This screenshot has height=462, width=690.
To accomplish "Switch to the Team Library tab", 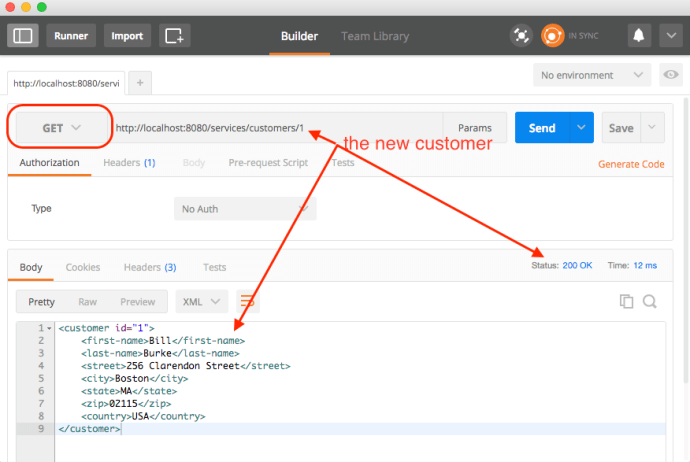I will click(x=375, y=36).
